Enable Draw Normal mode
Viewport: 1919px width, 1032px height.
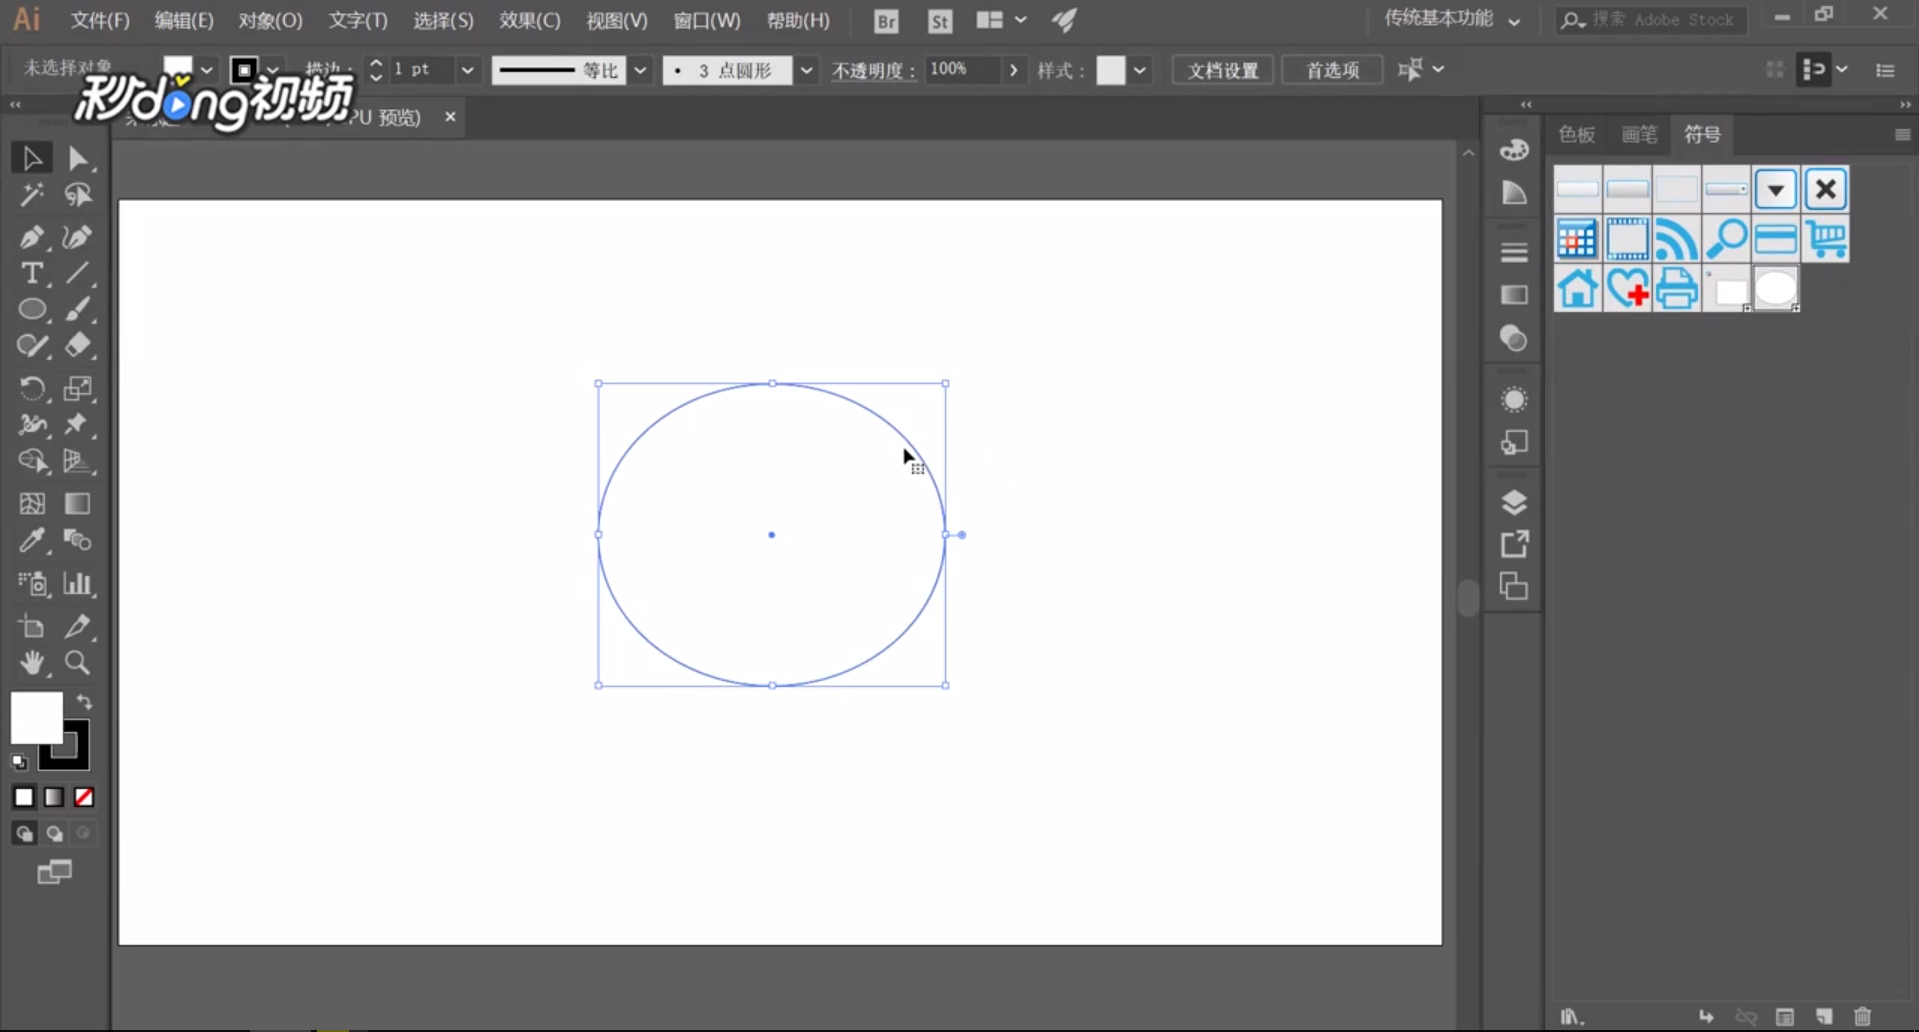pyautogui.click(x=24, y=833)
